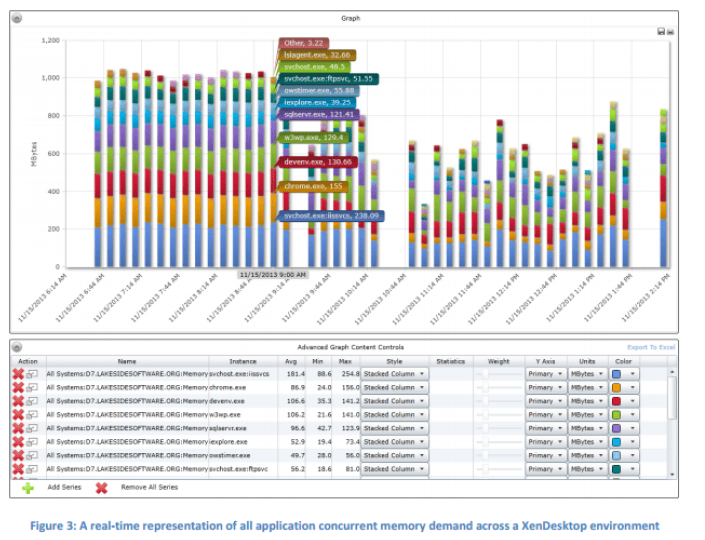Viewport: 705px width, 540px height.
Task: Click the Weight slider for the iexplore.exe row
Action: point(499,442)
